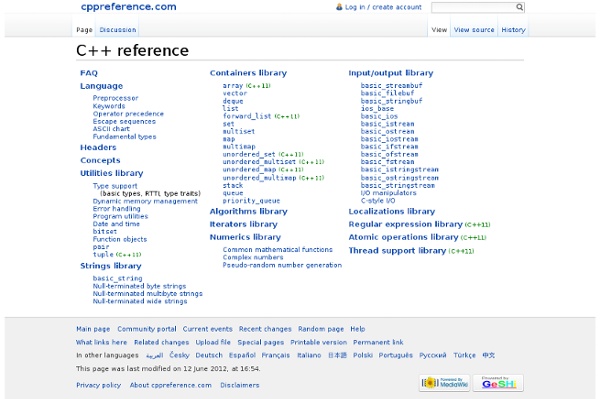The height and width of the screenshot is (399, 600).
Task: Open the Atomic operations library link
Action: (x=403, y=237)
